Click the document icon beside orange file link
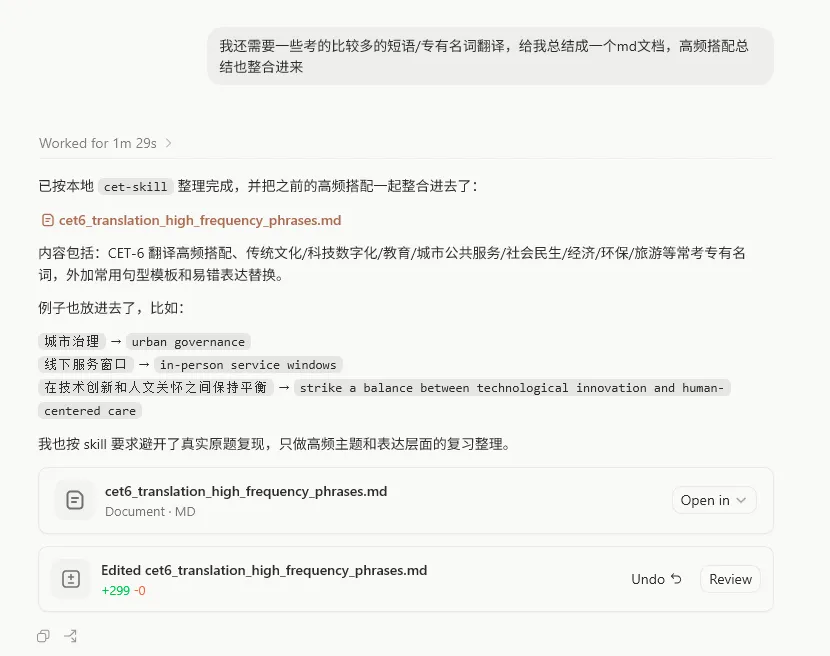The image size is (830, 656). 48,220
